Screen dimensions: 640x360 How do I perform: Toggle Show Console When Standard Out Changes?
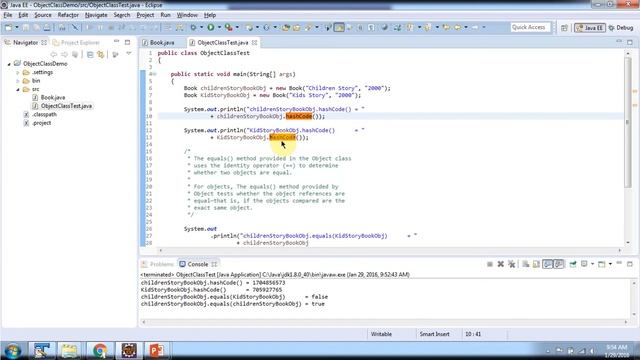click(x=547, y=264)
